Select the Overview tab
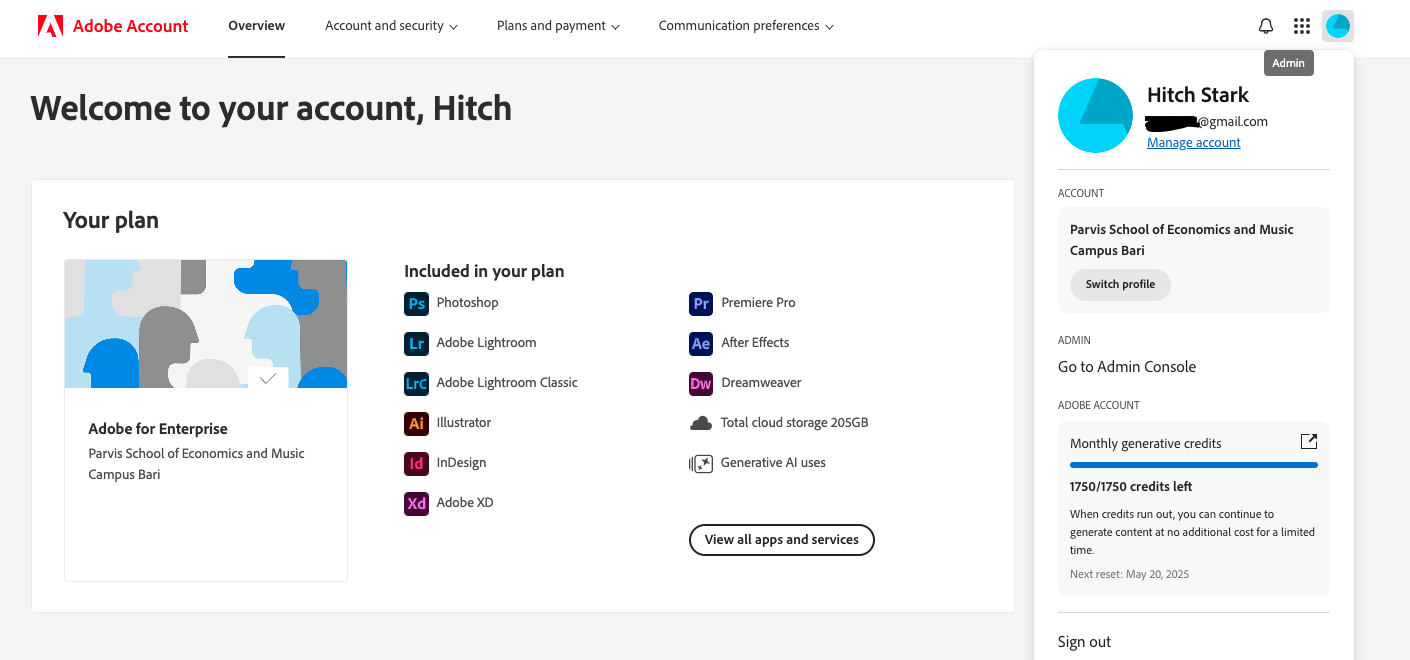 click(256, 26)
